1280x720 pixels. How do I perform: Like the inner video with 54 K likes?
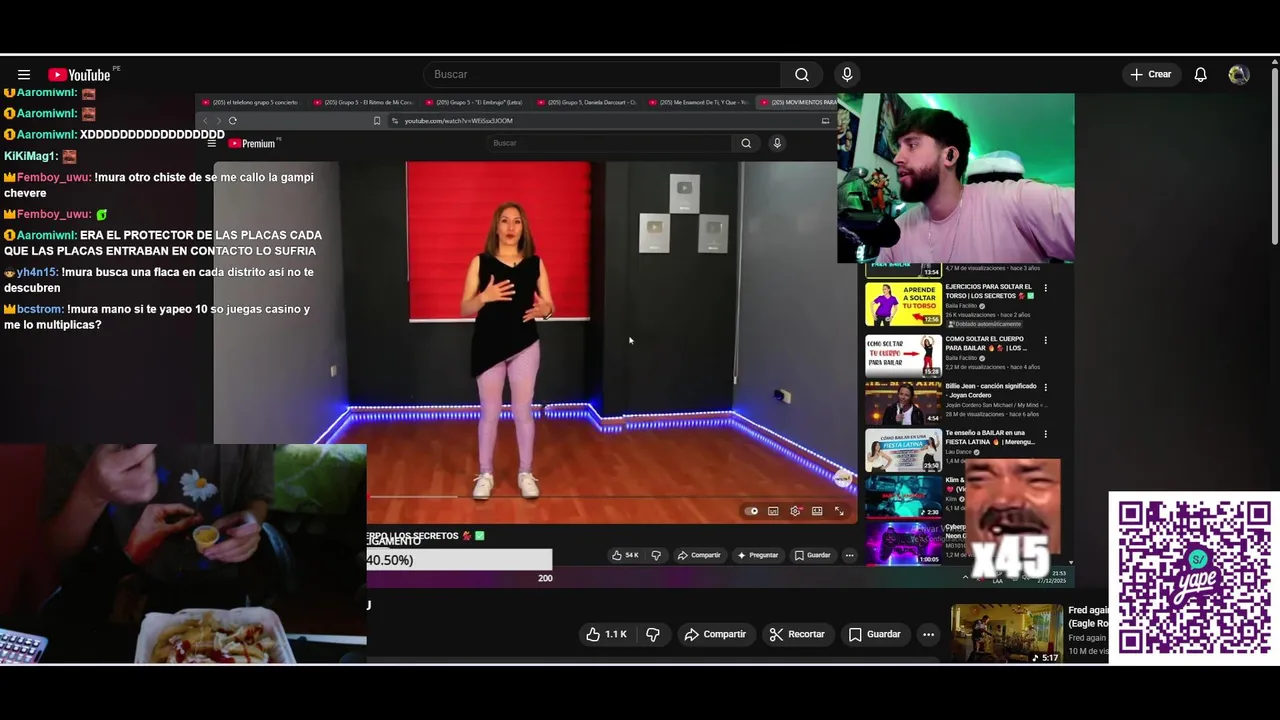pos(625,555)
